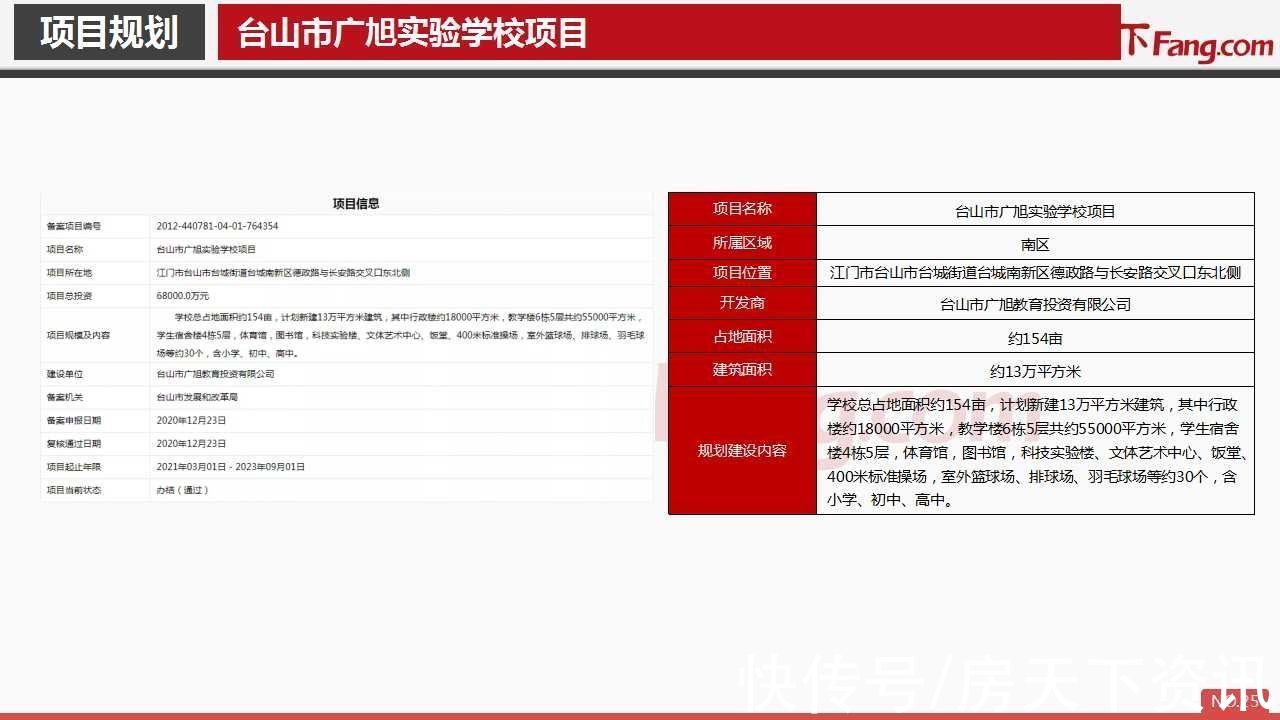Click the investment value 68000.0万元
The image size is (1280, 720).
point(183,296)
